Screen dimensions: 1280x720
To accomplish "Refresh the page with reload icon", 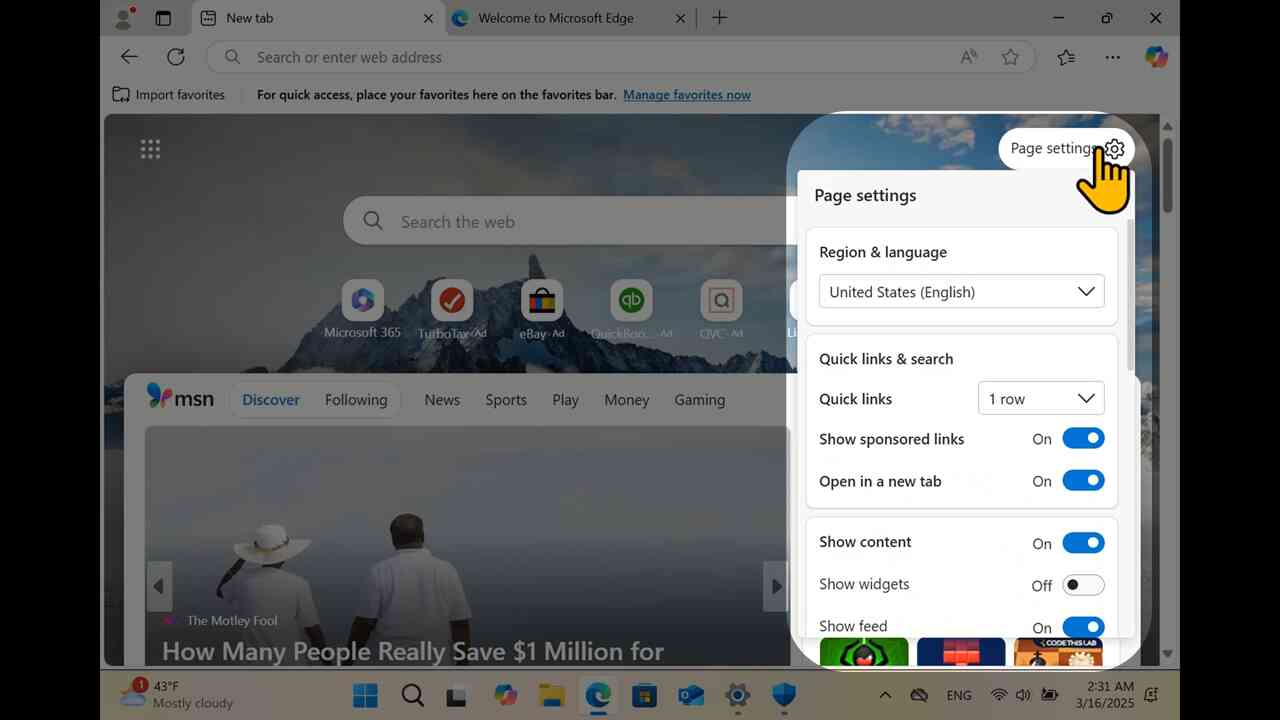I will [x=176, y=57].
